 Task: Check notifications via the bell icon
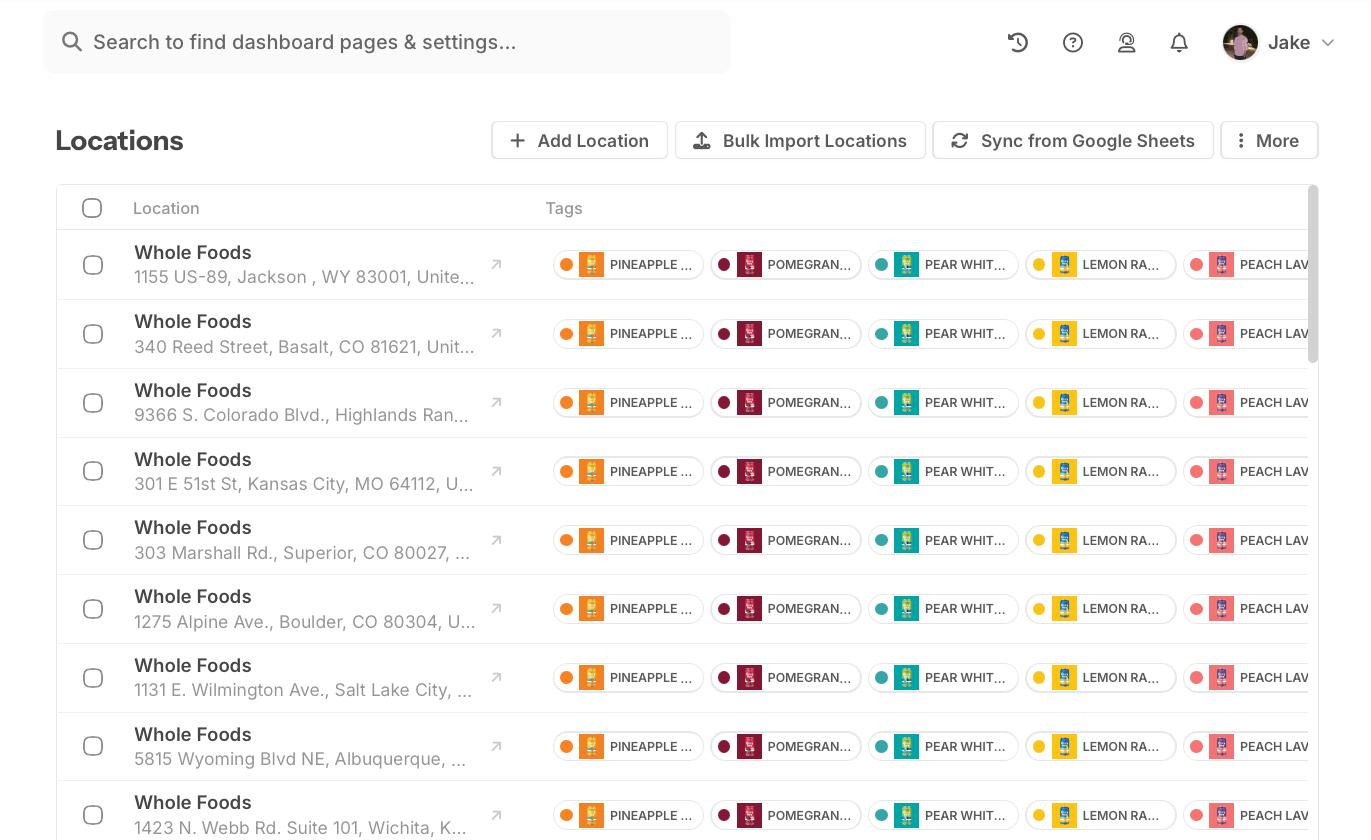pos(1179,42)
